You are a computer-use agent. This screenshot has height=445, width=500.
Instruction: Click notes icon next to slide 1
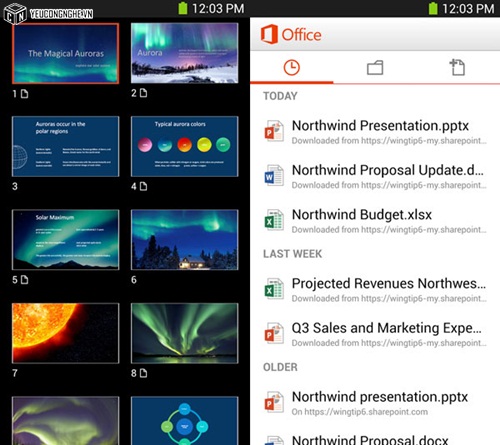(25, 94)
